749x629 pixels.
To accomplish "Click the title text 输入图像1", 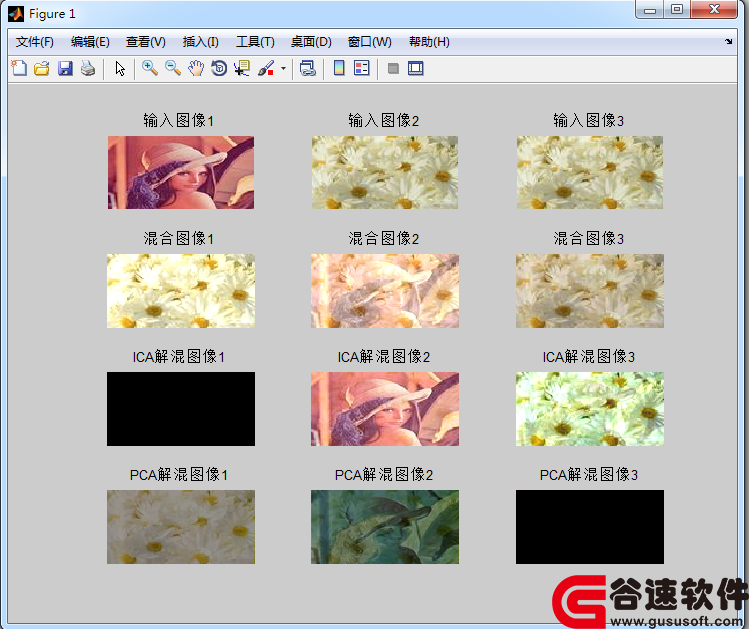I will click(x=179, y=120).
